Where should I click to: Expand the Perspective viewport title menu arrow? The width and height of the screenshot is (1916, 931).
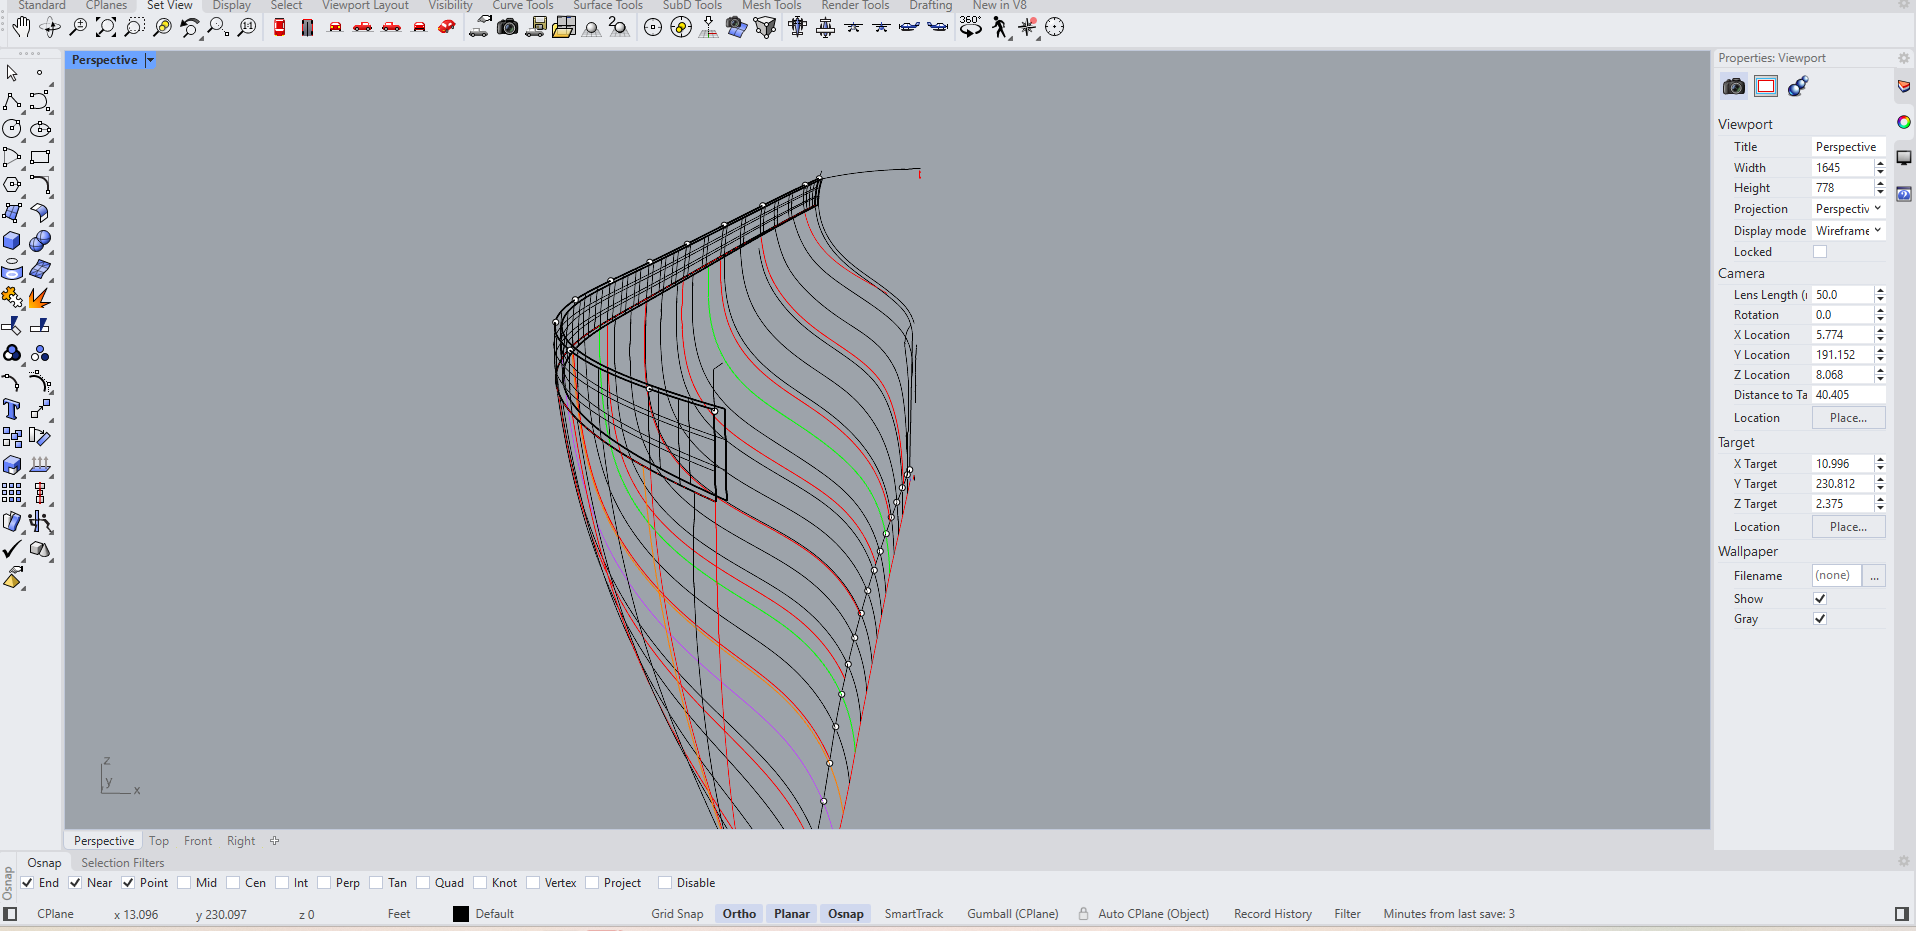(x=150, y=60)
